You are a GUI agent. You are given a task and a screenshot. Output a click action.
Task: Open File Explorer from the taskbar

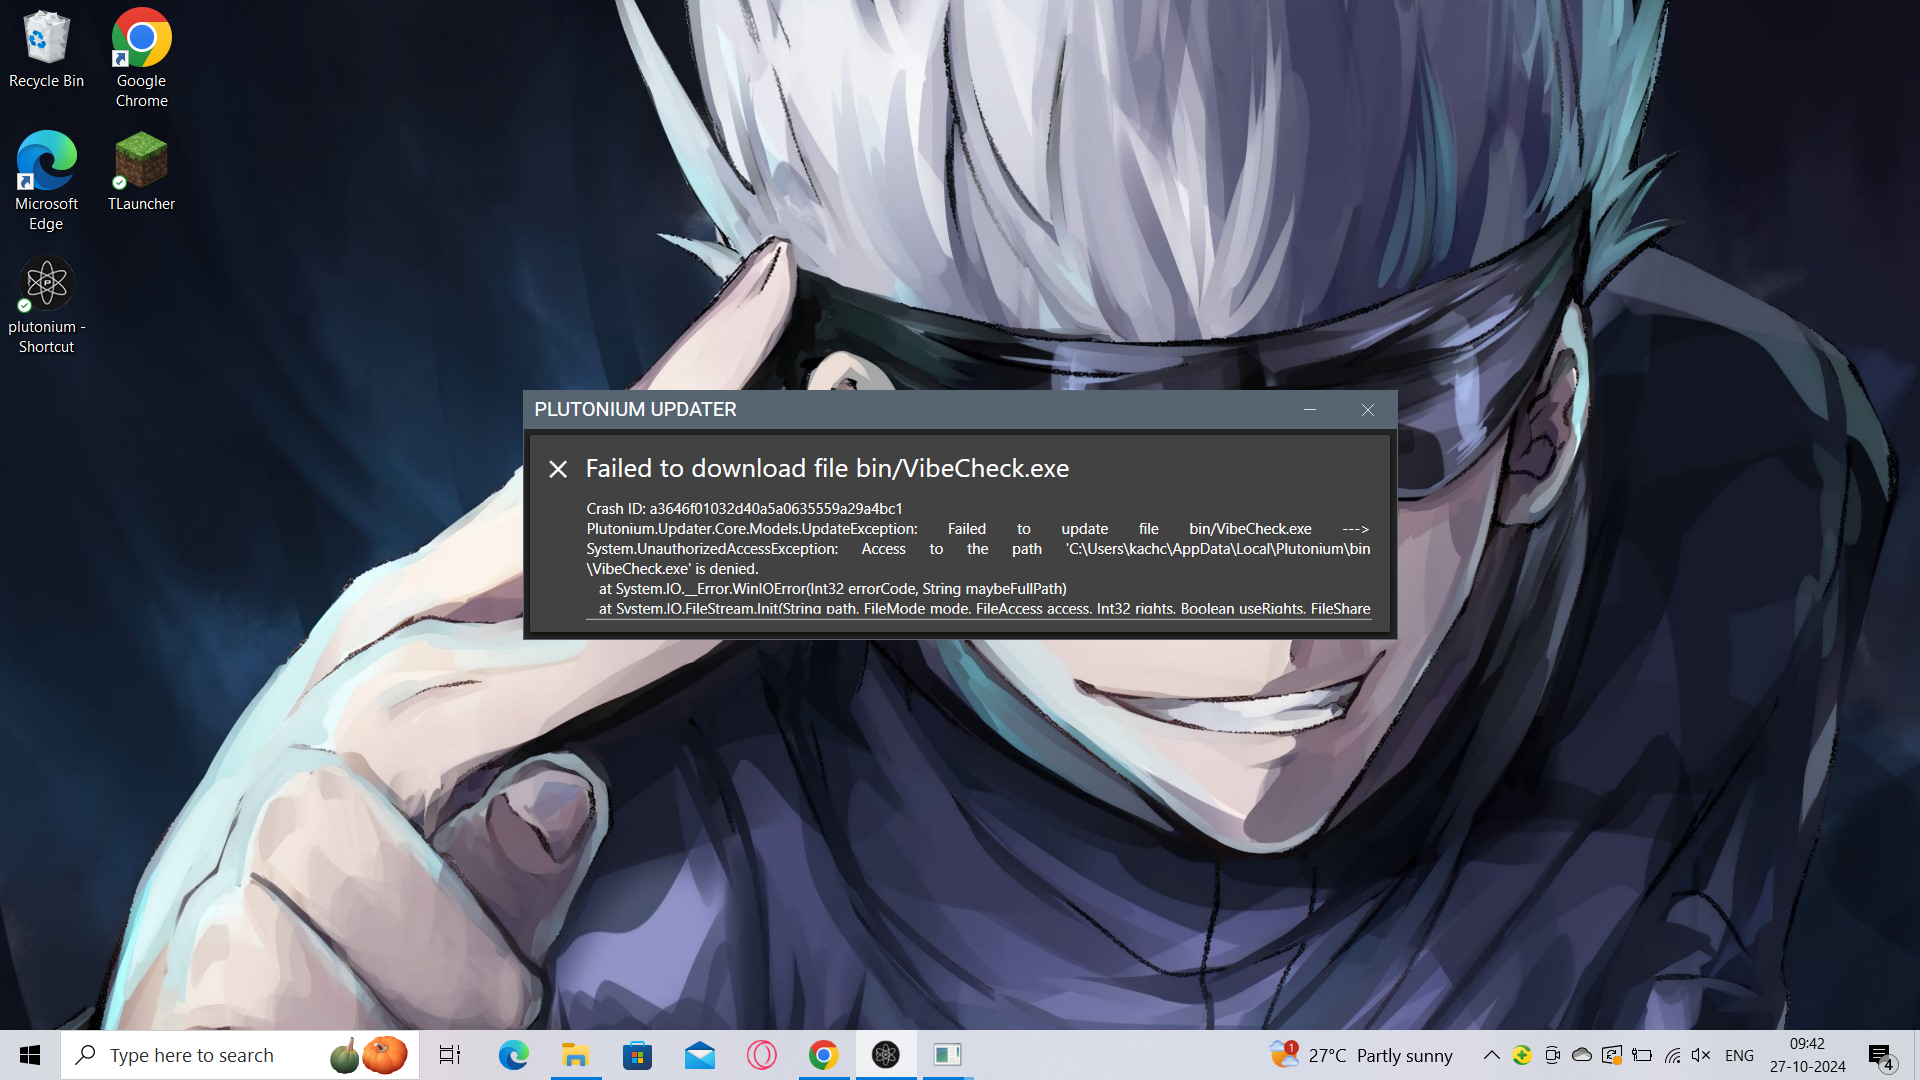pos(575,1055)
